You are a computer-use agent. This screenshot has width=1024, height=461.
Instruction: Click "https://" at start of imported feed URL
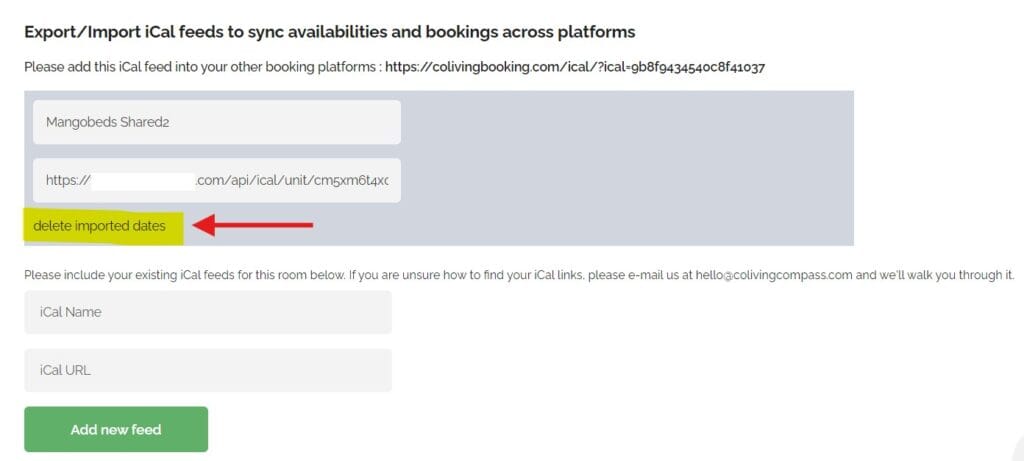tap(68, 181)
